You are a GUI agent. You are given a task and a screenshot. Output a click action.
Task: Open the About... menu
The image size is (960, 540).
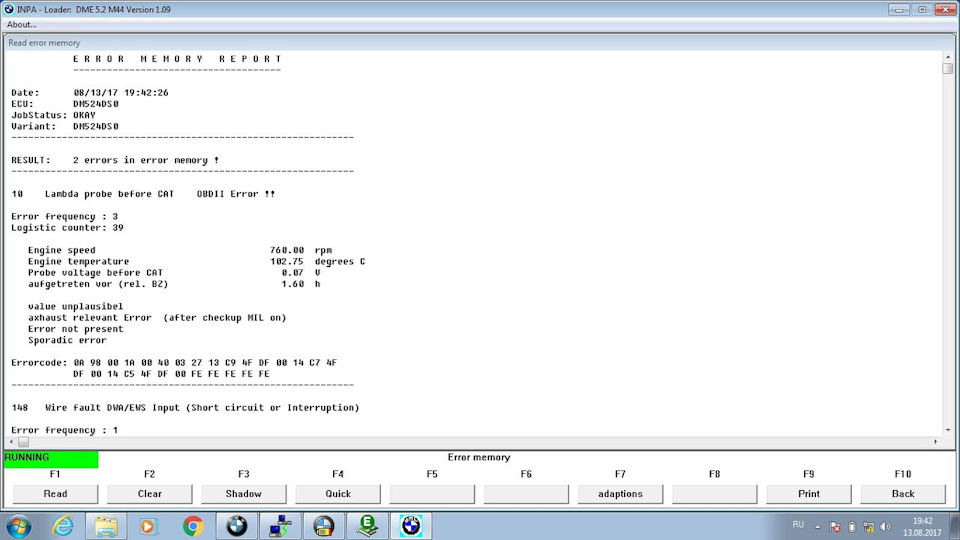coord(21,24)
